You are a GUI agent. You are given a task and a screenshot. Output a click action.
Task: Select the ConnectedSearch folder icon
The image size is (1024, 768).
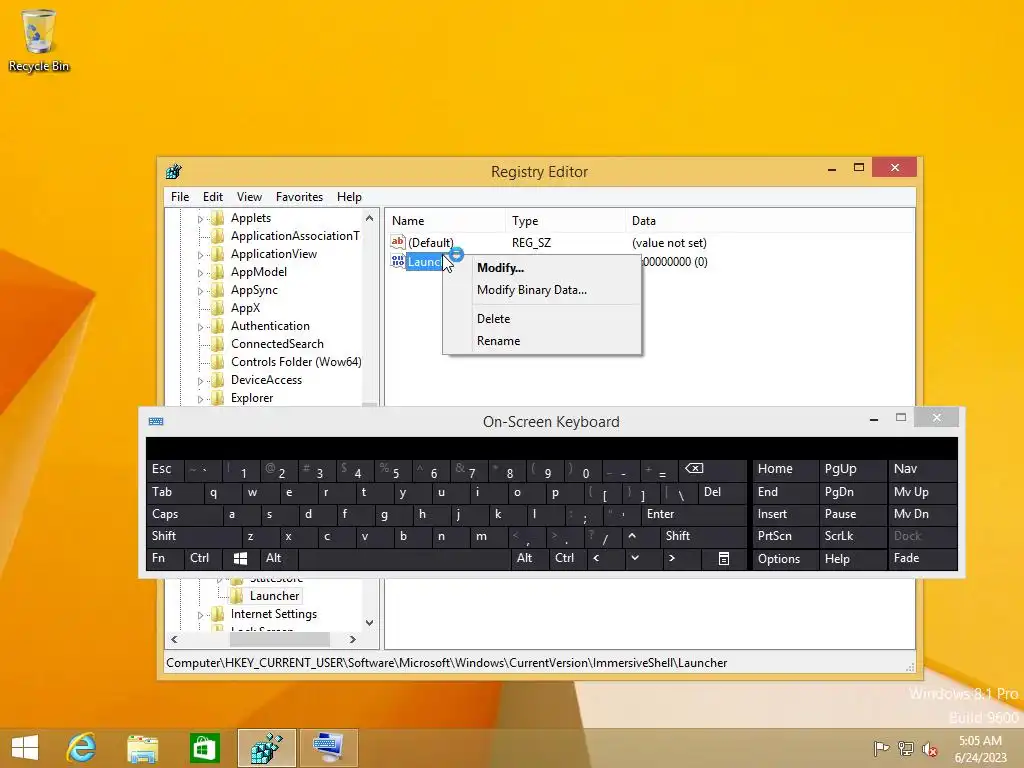[218, 344]
